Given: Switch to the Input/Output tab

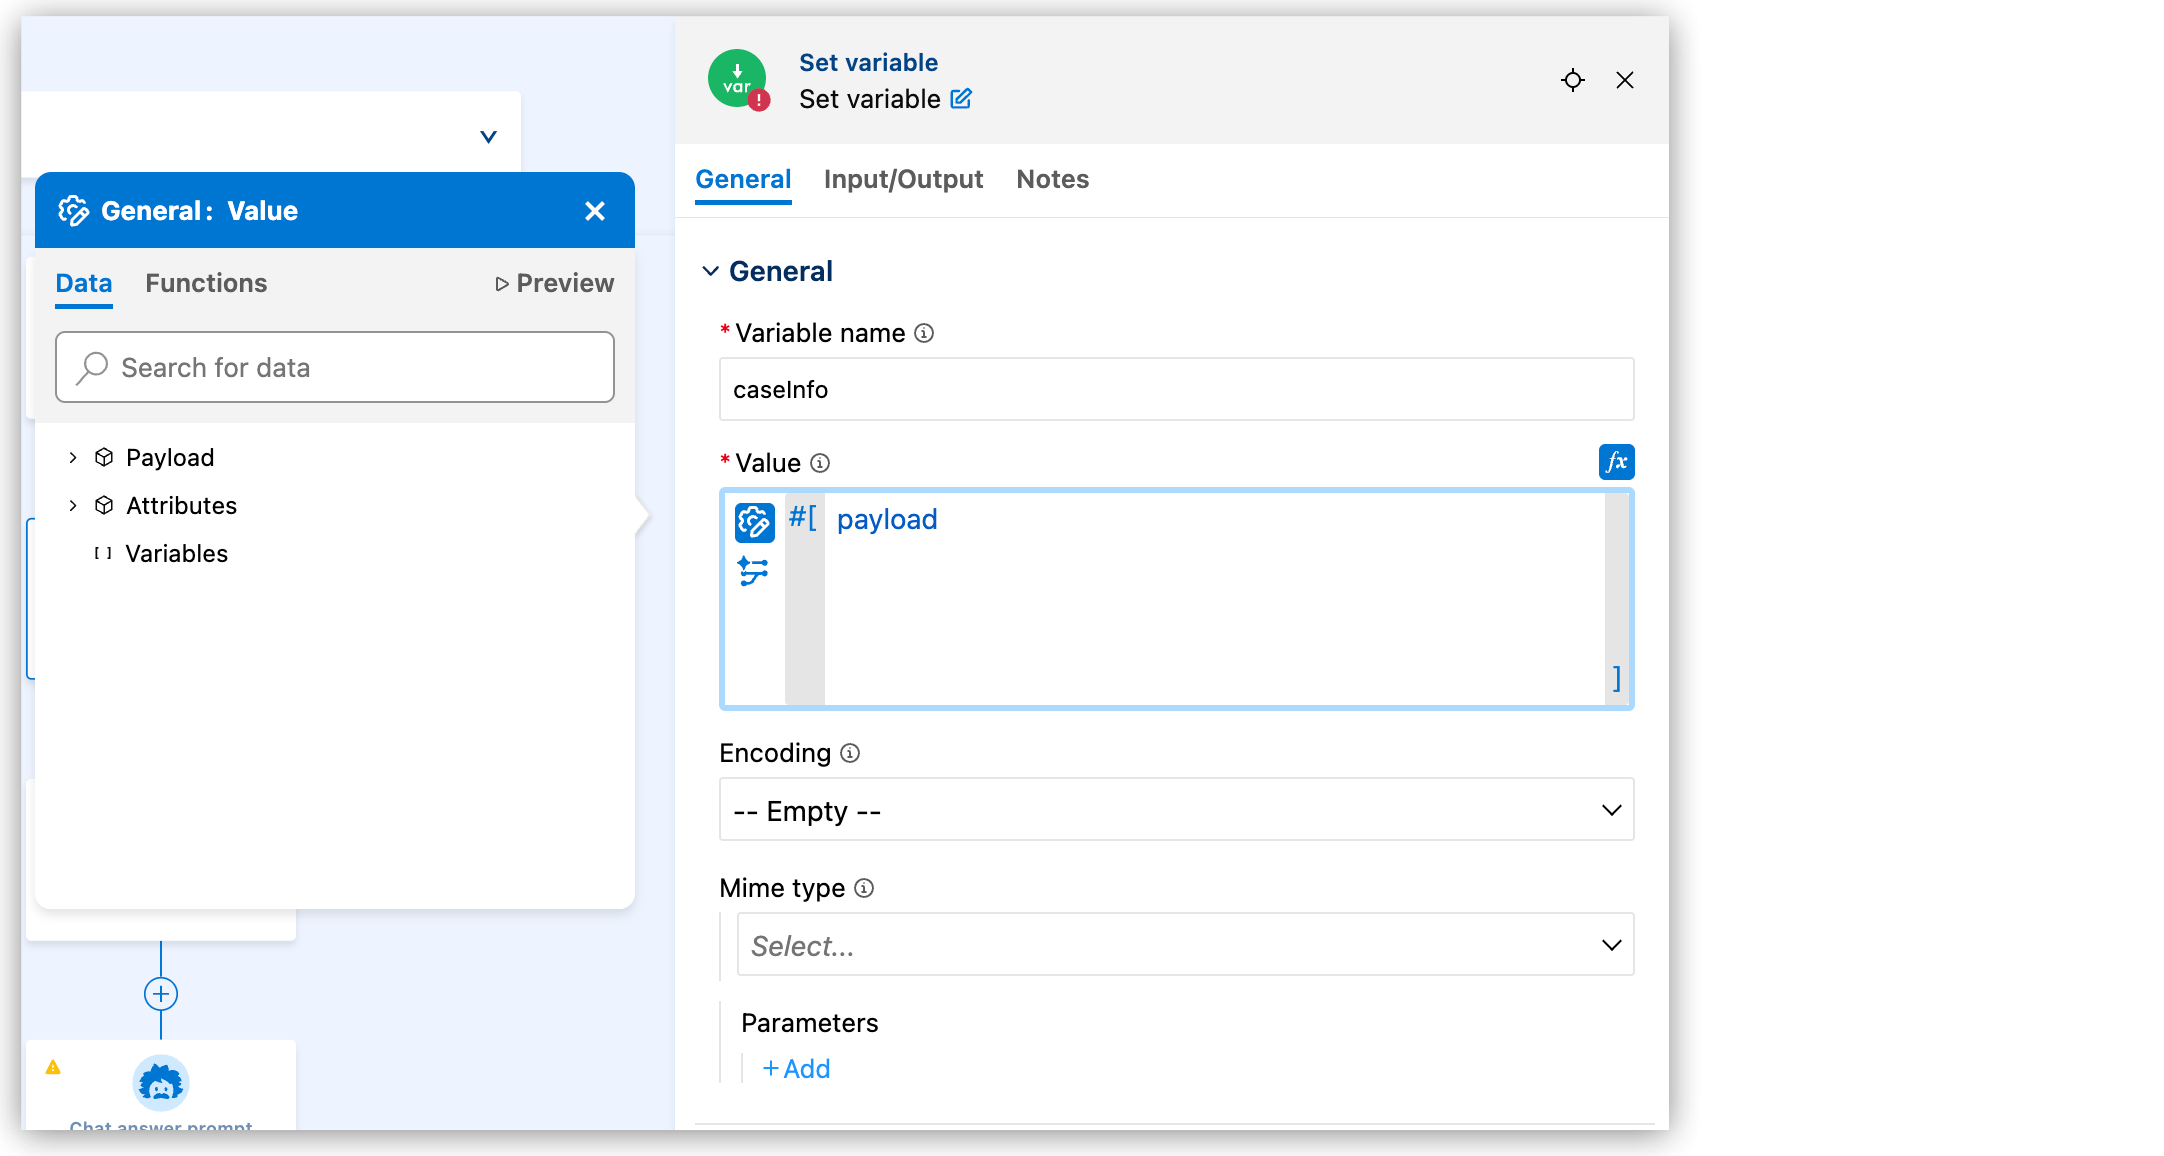Looking at the screenshot, I should click(x=903, y=179).
